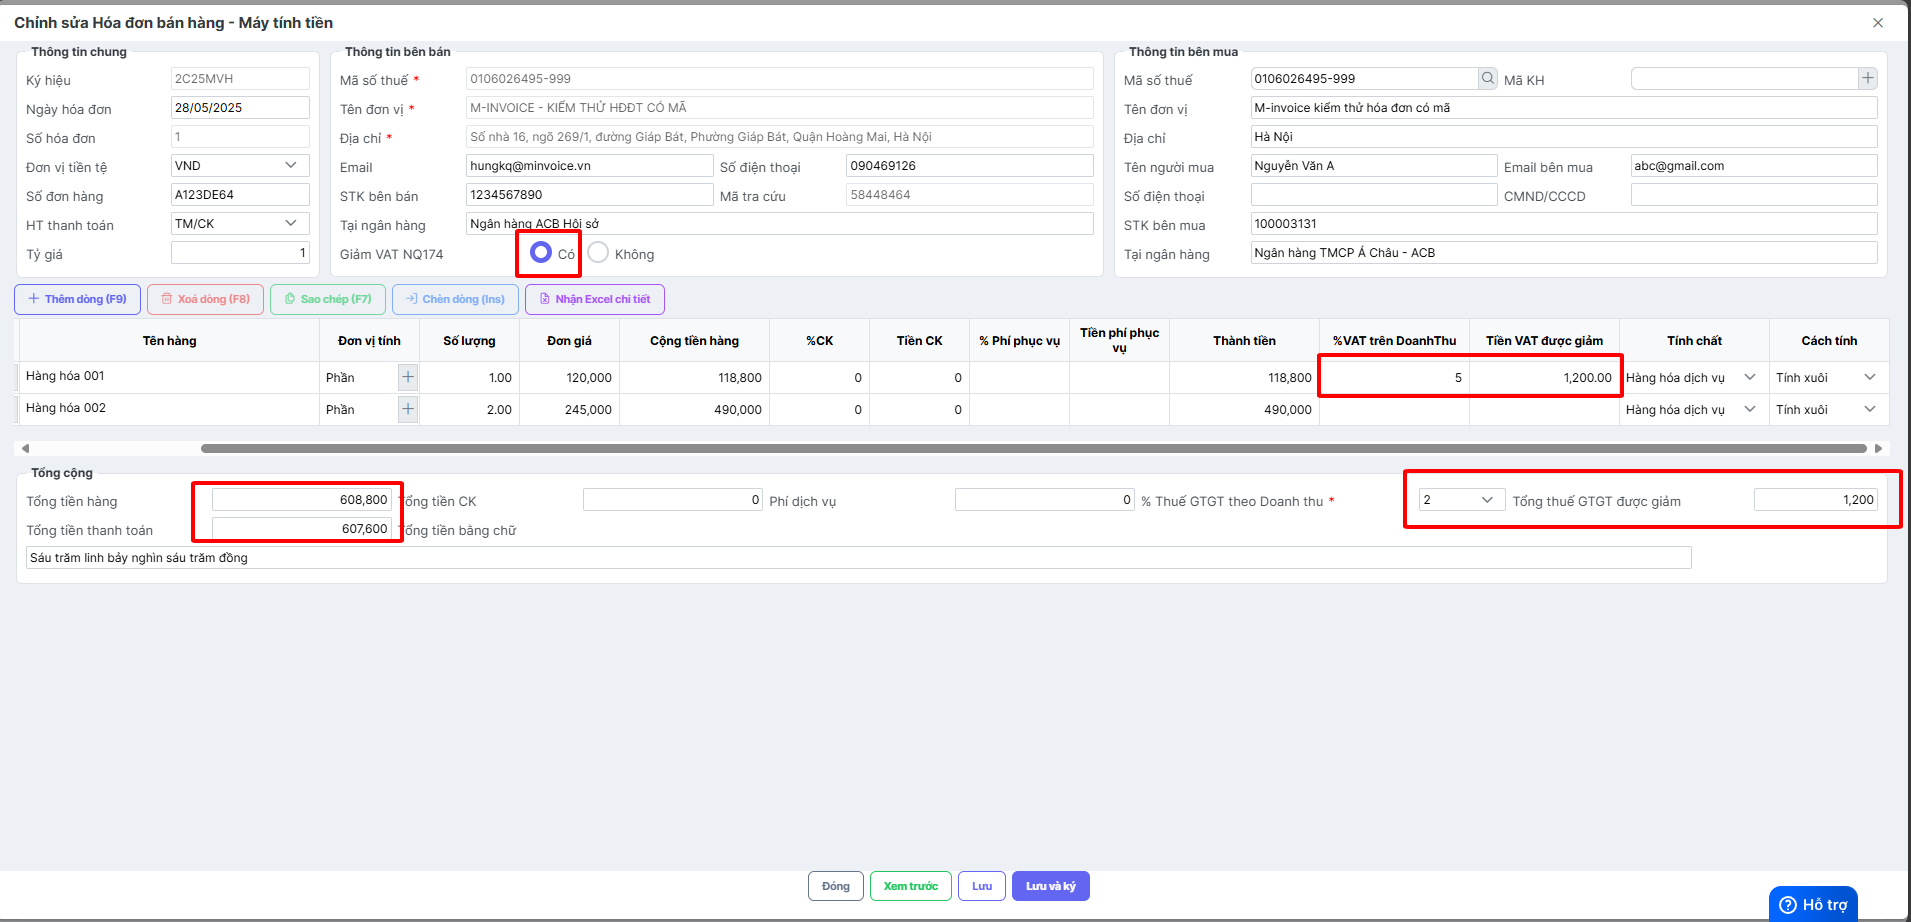The image size is (1911, 922).
Task: Click the Xem trước preview button
Action: 910,886
